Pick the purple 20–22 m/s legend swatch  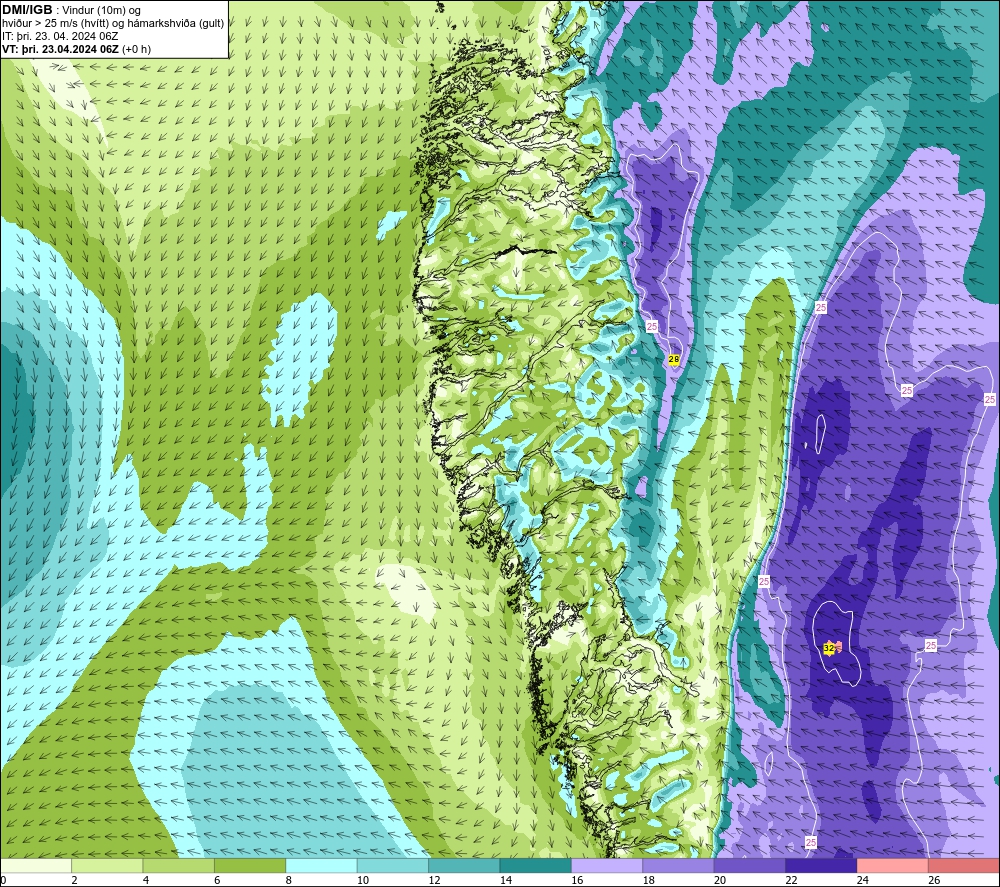click(x=750, y=865)
